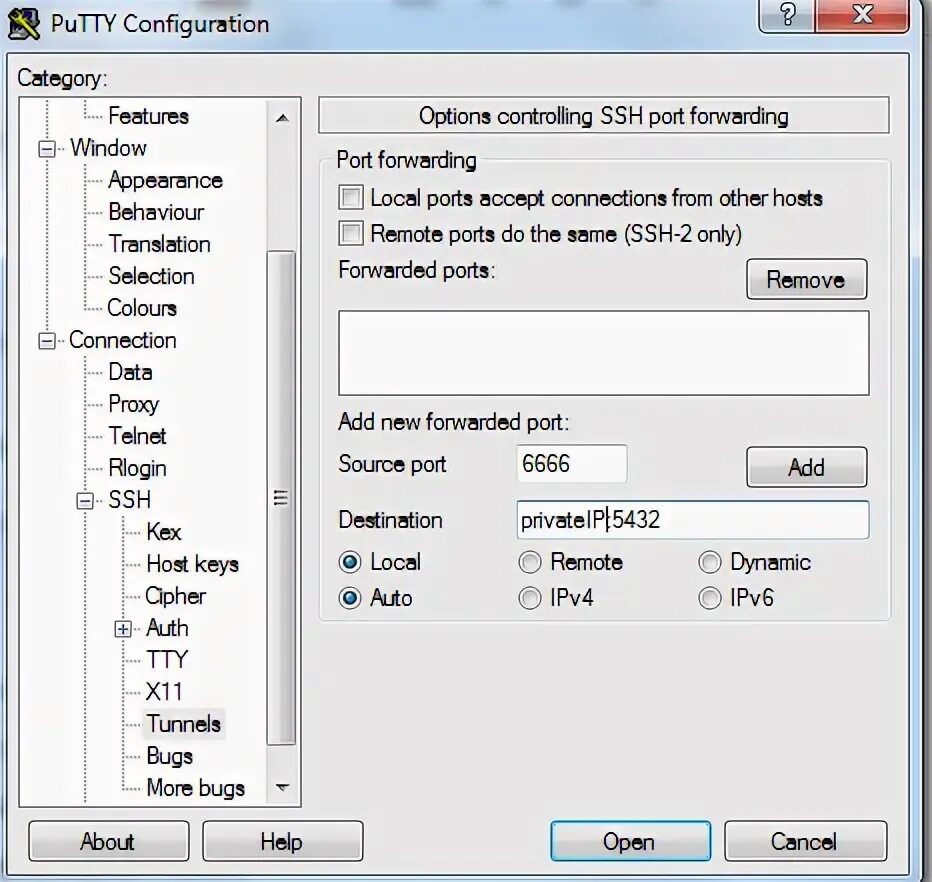Viewport: 932px width, 882px height.
Task: Click the Forwarded ports list box
Action: (603, 353)
